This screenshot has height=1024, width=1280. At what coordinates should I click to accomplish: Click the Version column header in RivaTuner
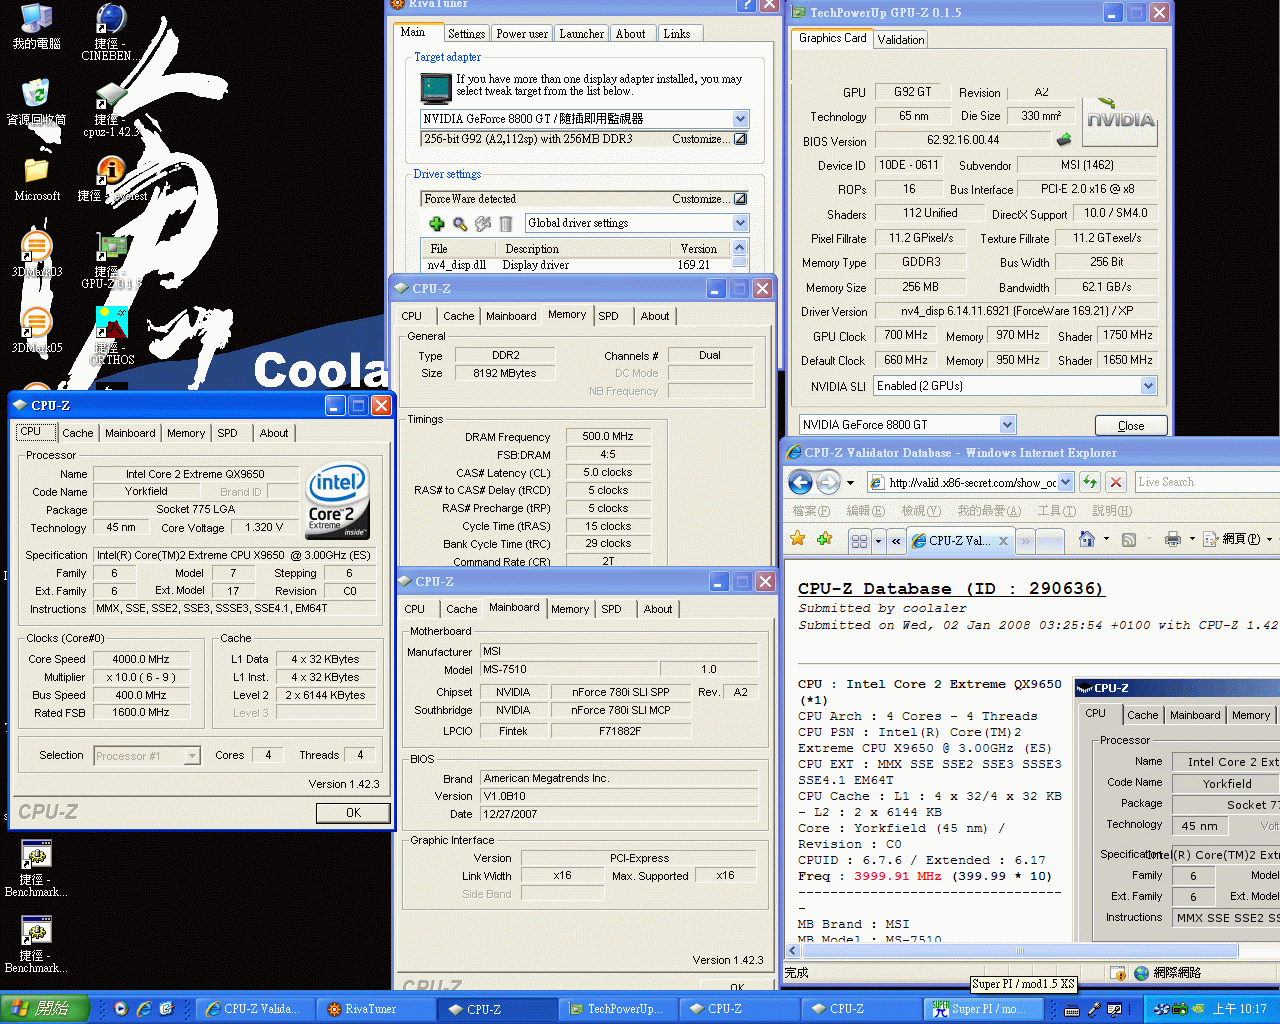pyautogui.click(x=698, y=249)
